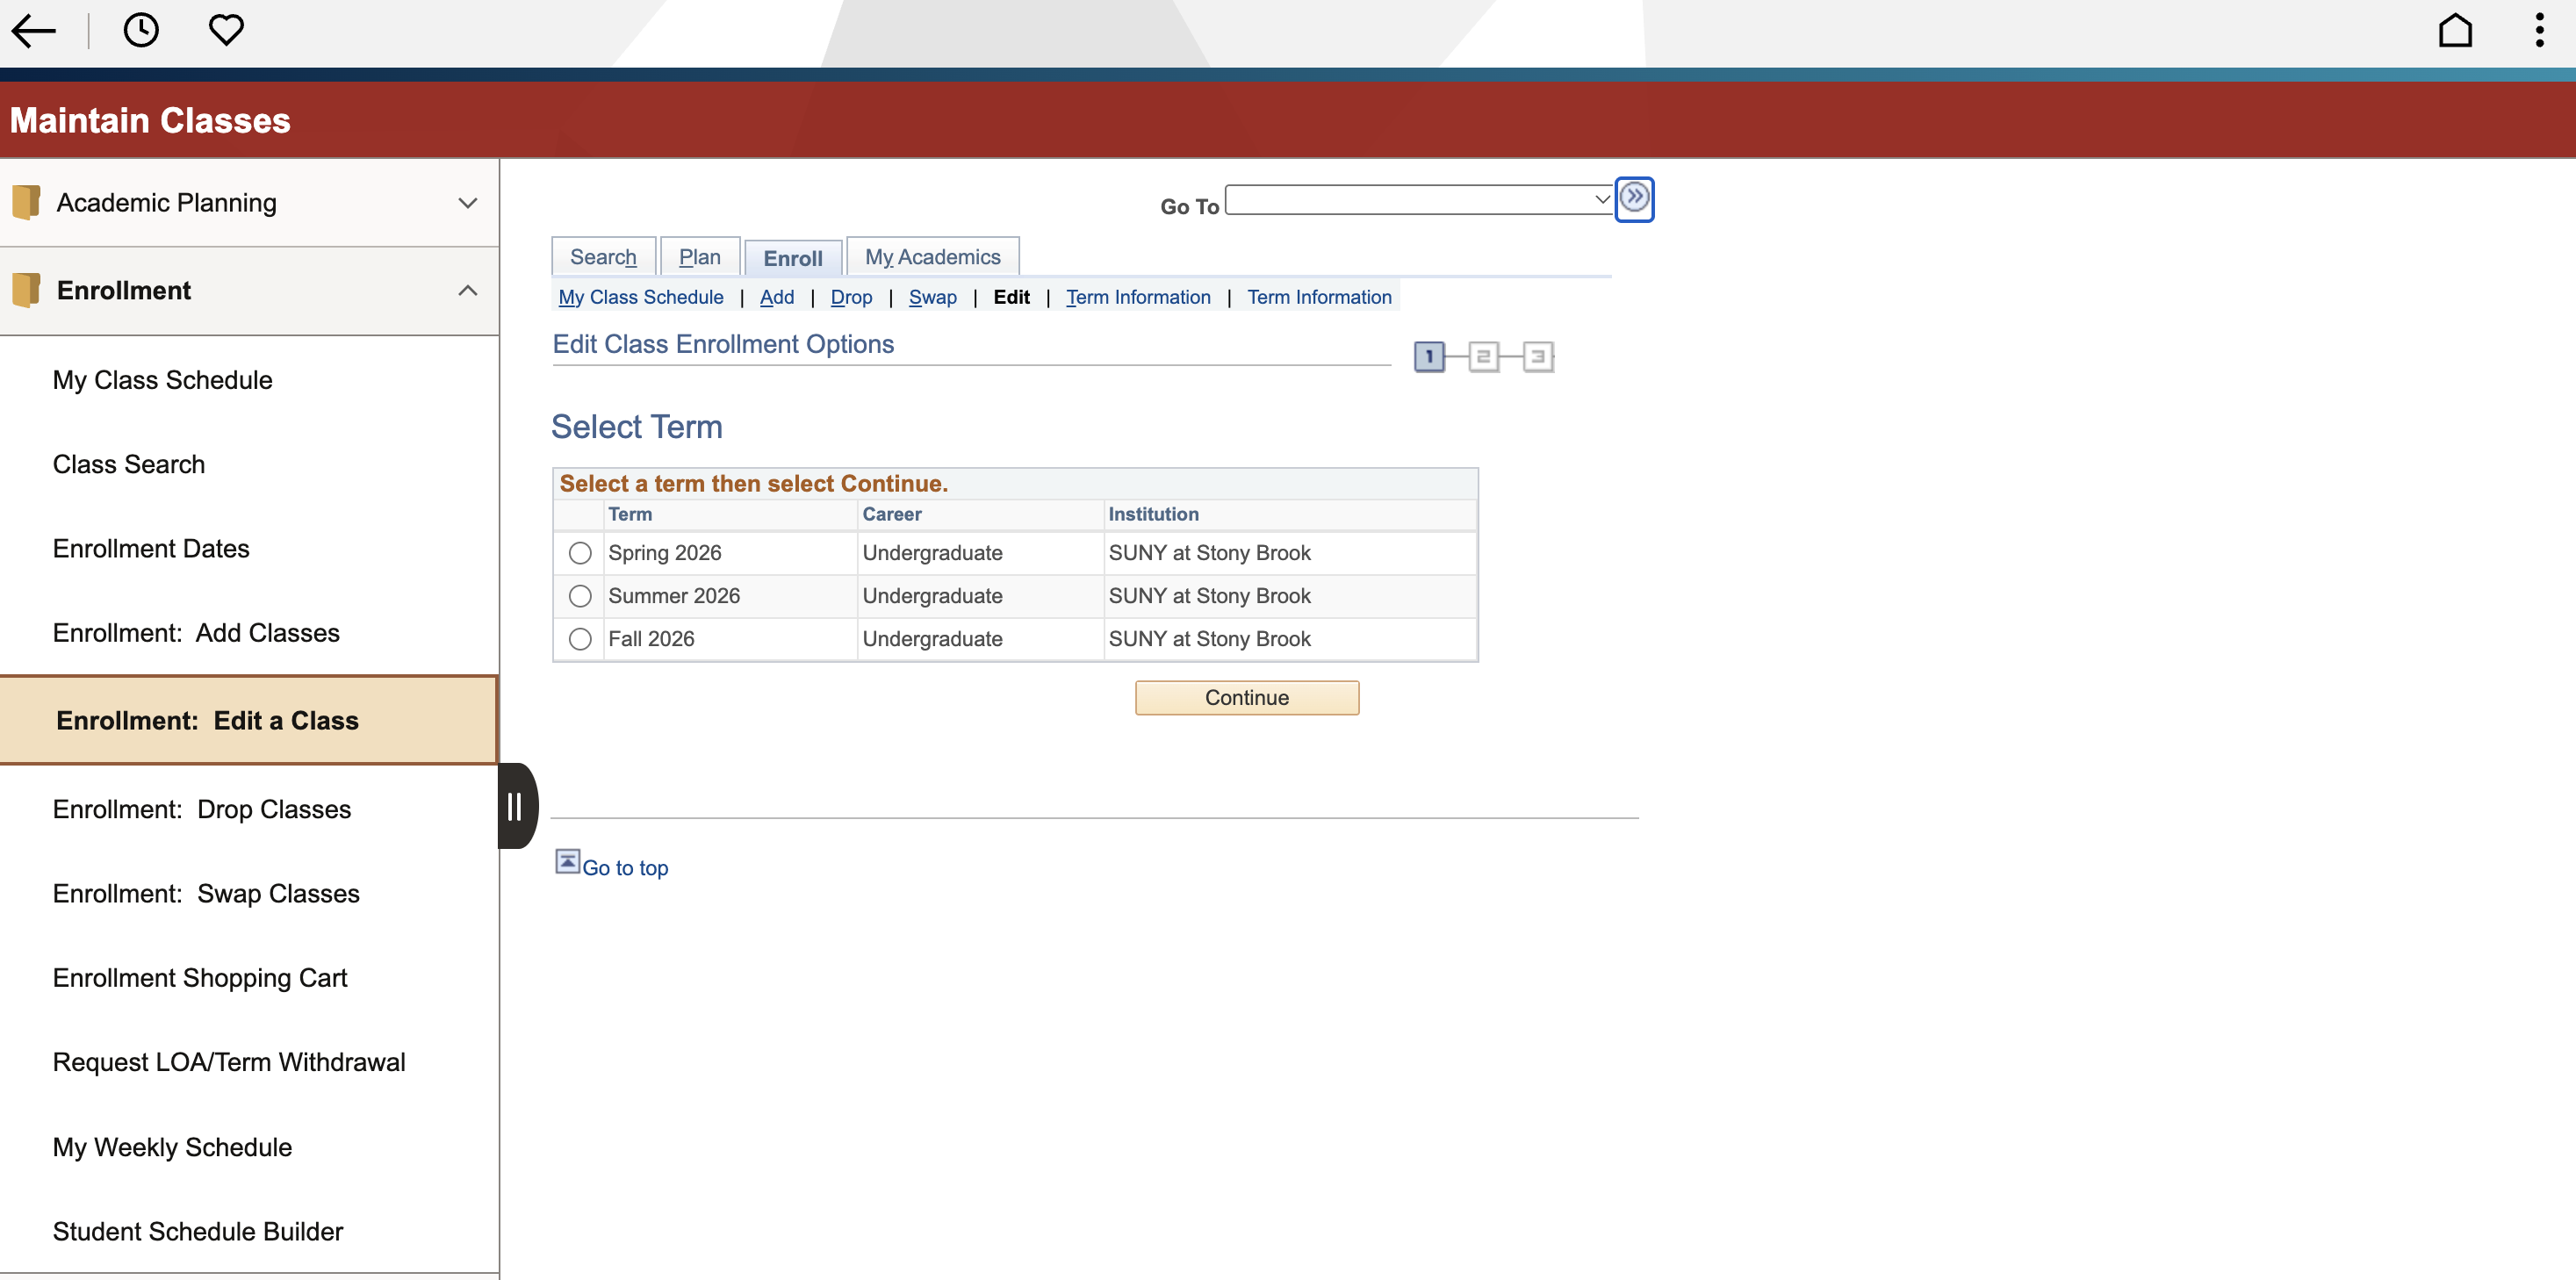Open Enrollment: Drop Classes in sidebar
The image size is (2576, 1280).
pyautogui.click(x=249, y=809)
